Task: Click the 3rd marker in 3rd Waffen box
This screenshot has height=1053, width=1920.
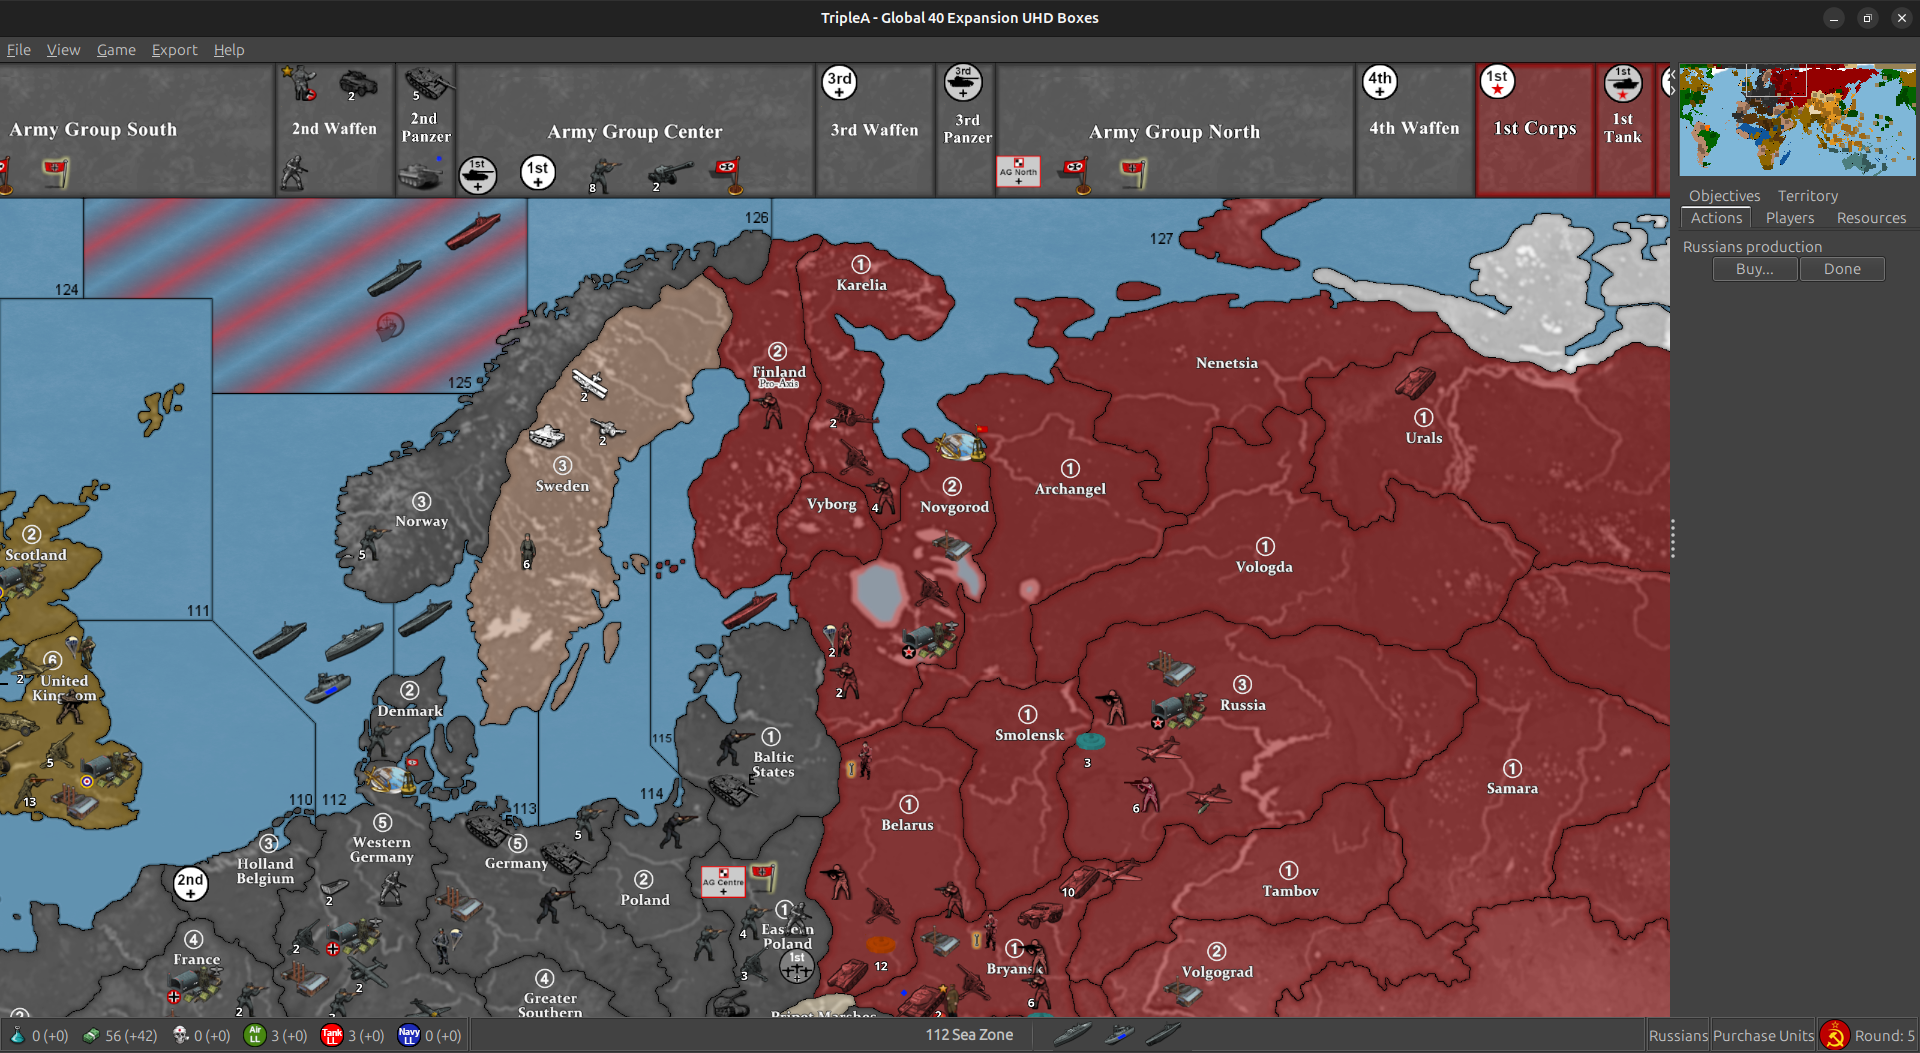Action: 839,83
